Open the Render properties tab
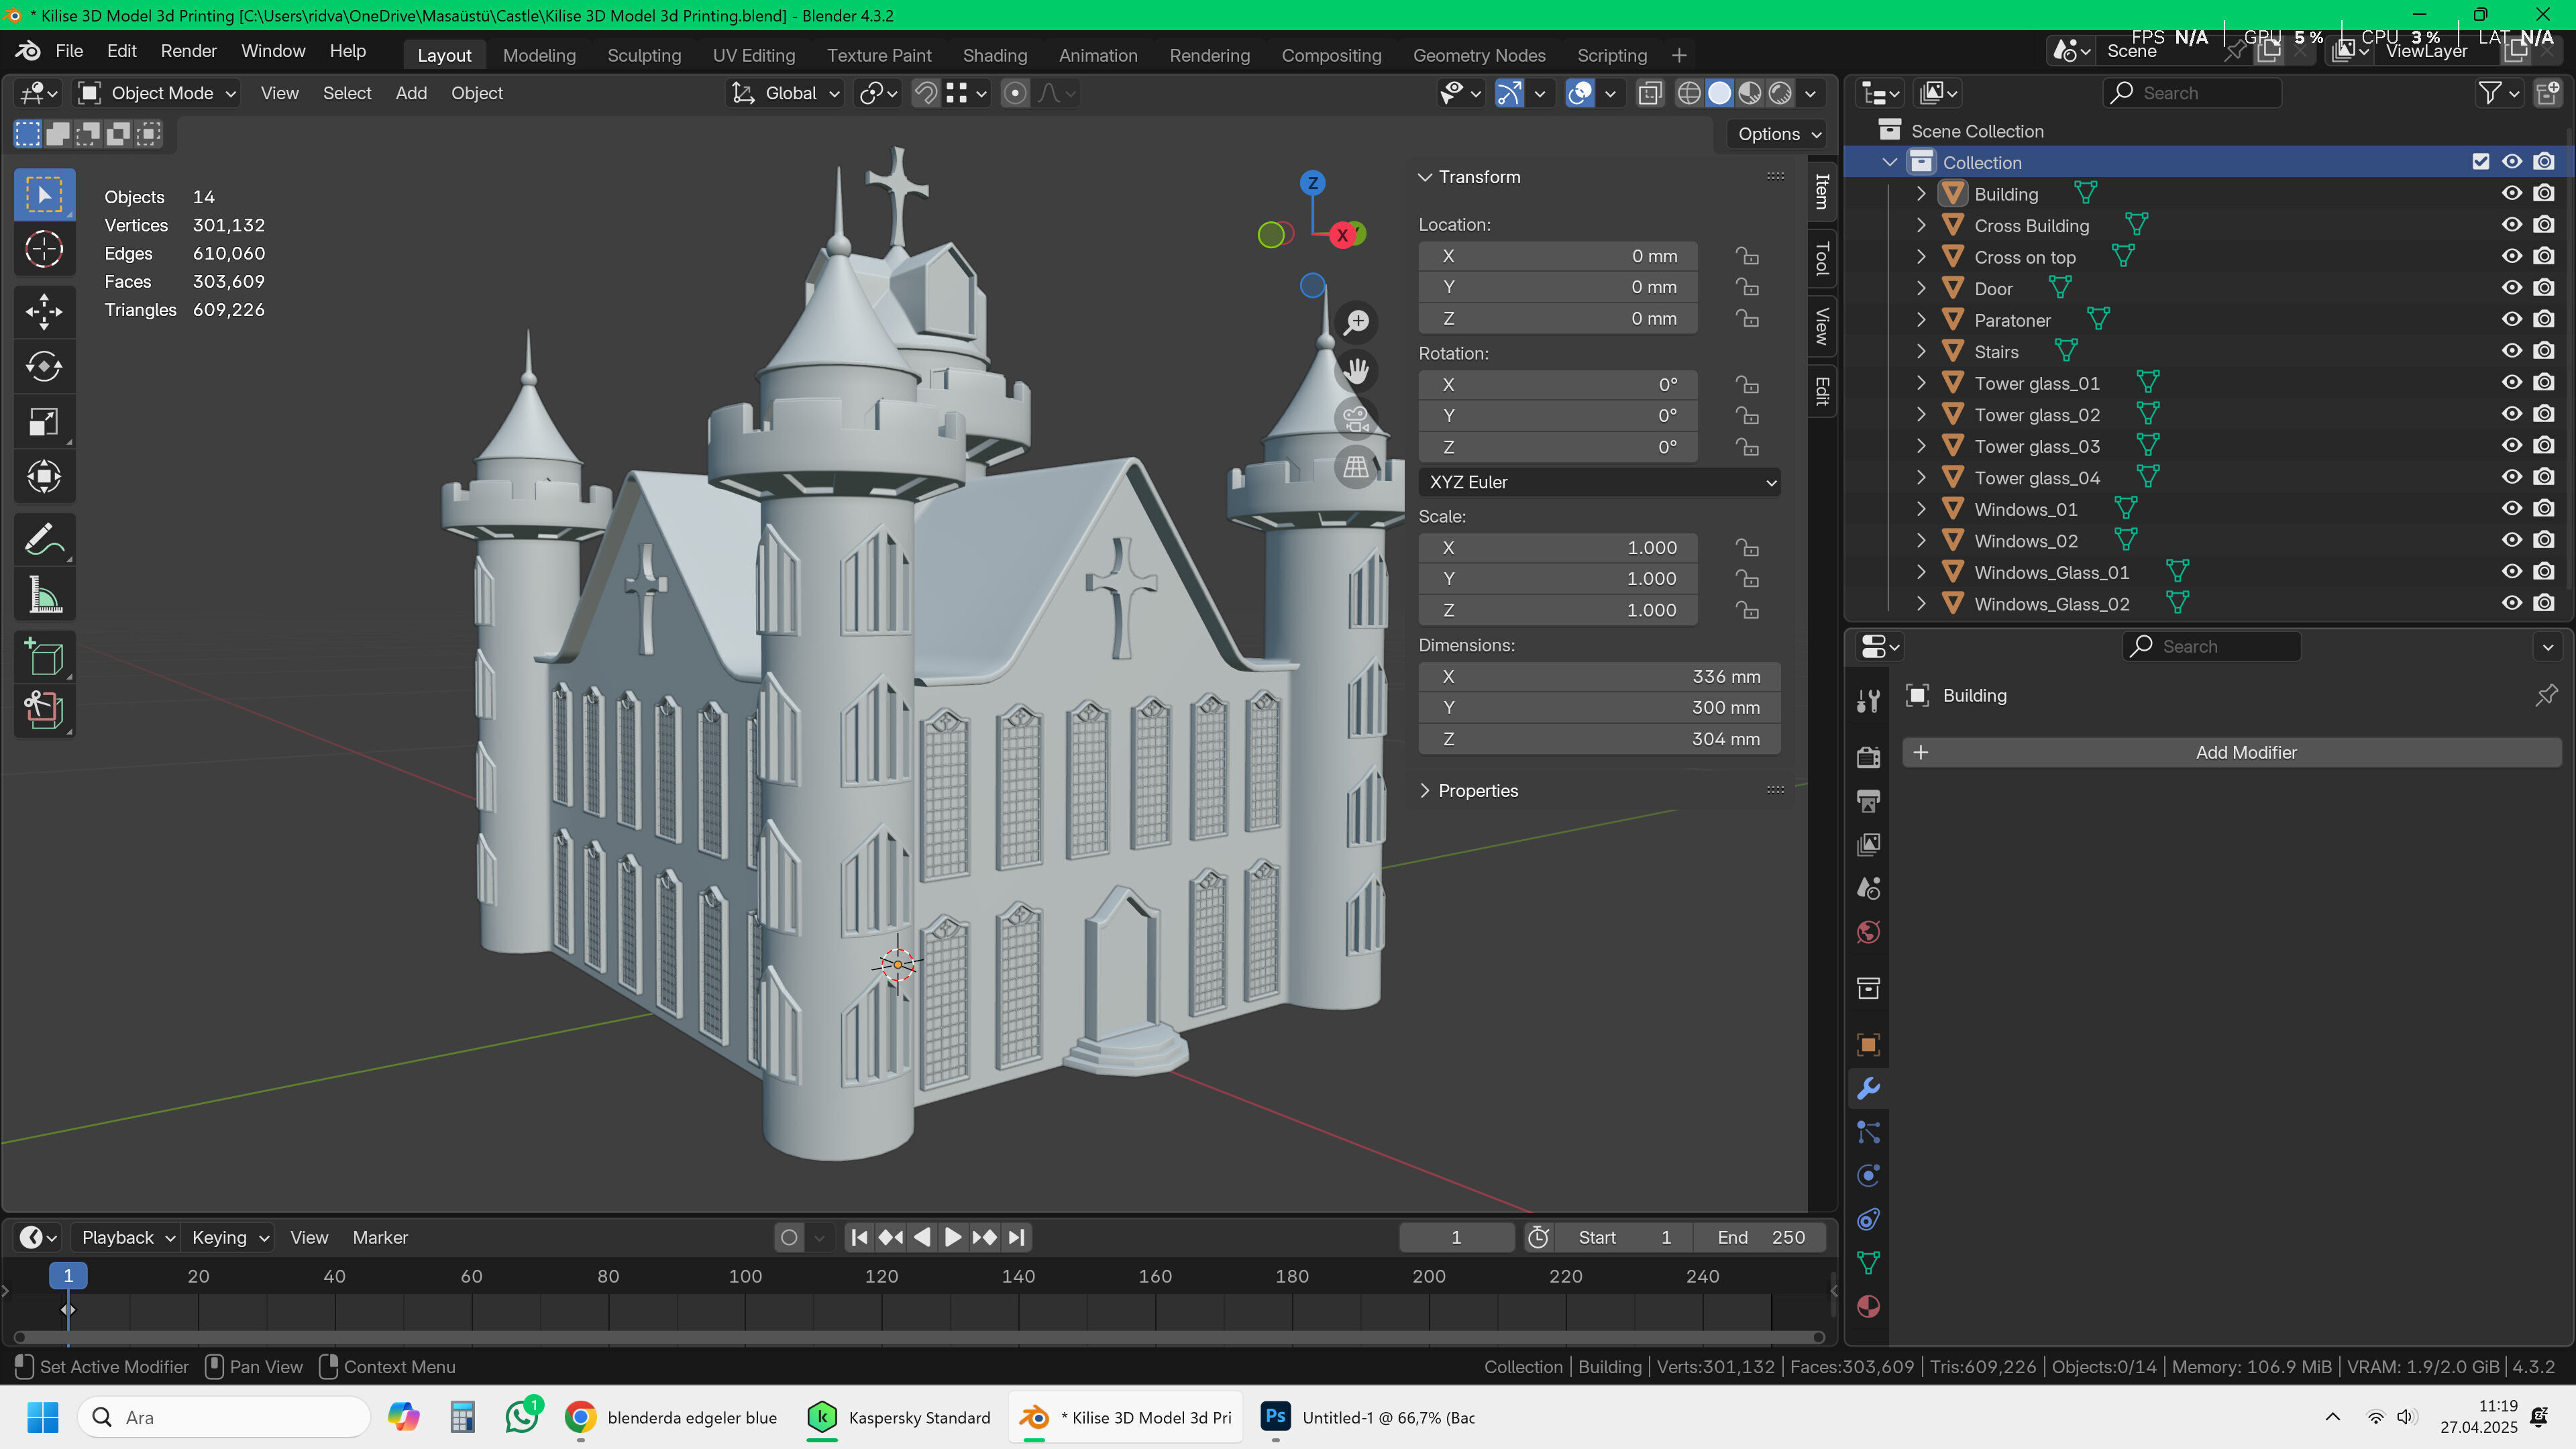 (x=1868, y=757)
